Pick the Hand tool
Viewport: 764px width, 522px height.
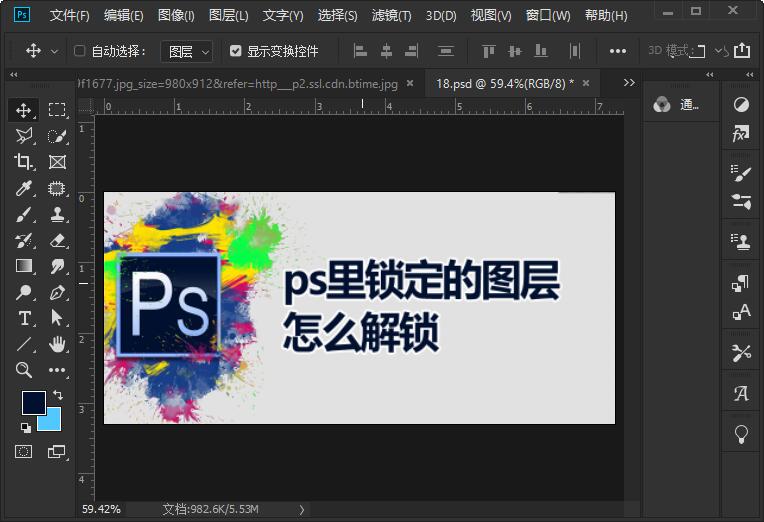click(57, 344)
